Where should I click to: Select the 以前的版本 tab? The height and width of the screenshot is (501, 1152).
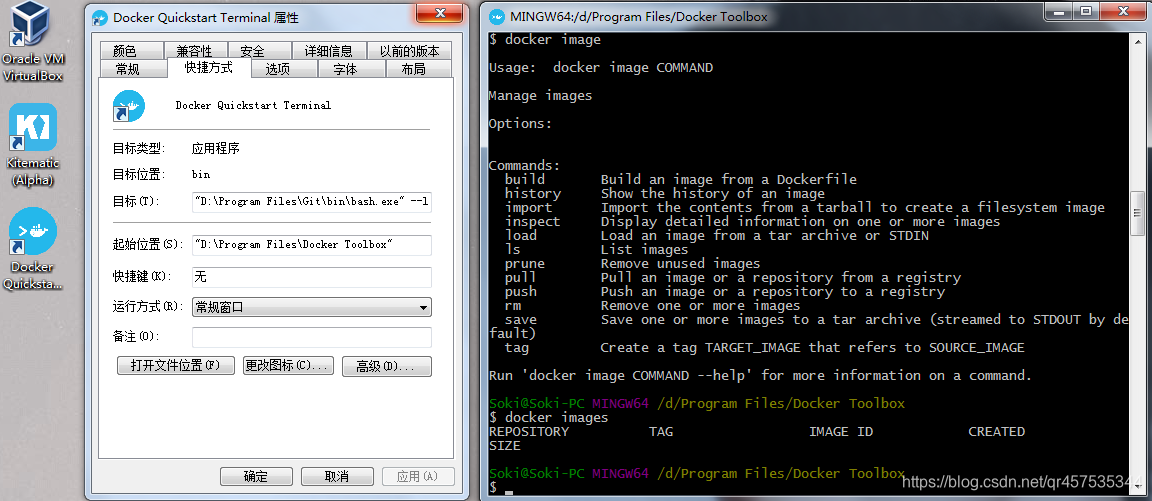tap(409, 51)
